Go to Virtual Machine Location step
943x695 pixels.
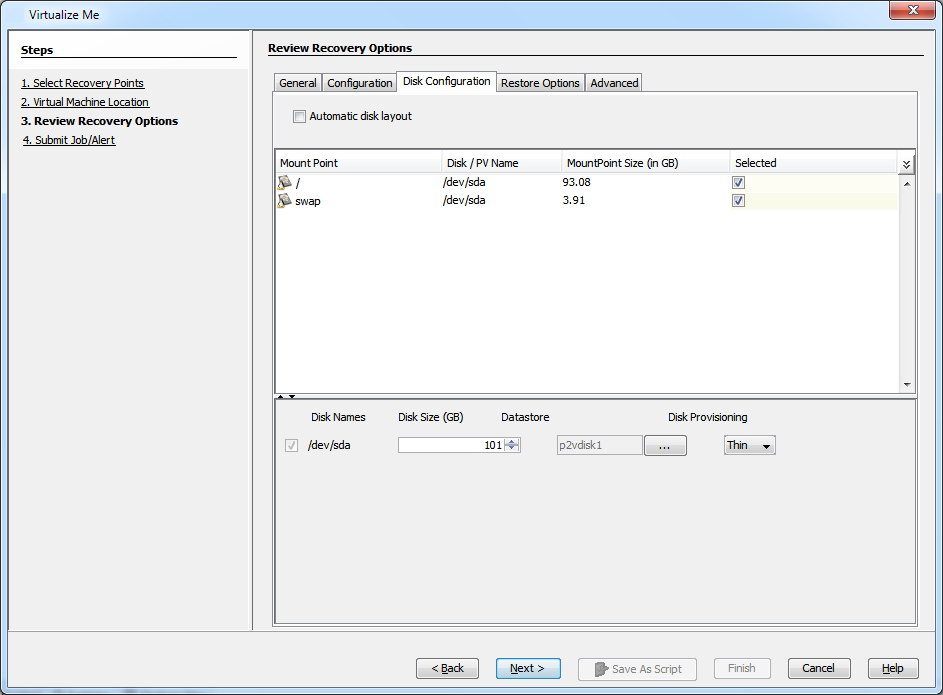pyautogui.click(x=85, y=102)
